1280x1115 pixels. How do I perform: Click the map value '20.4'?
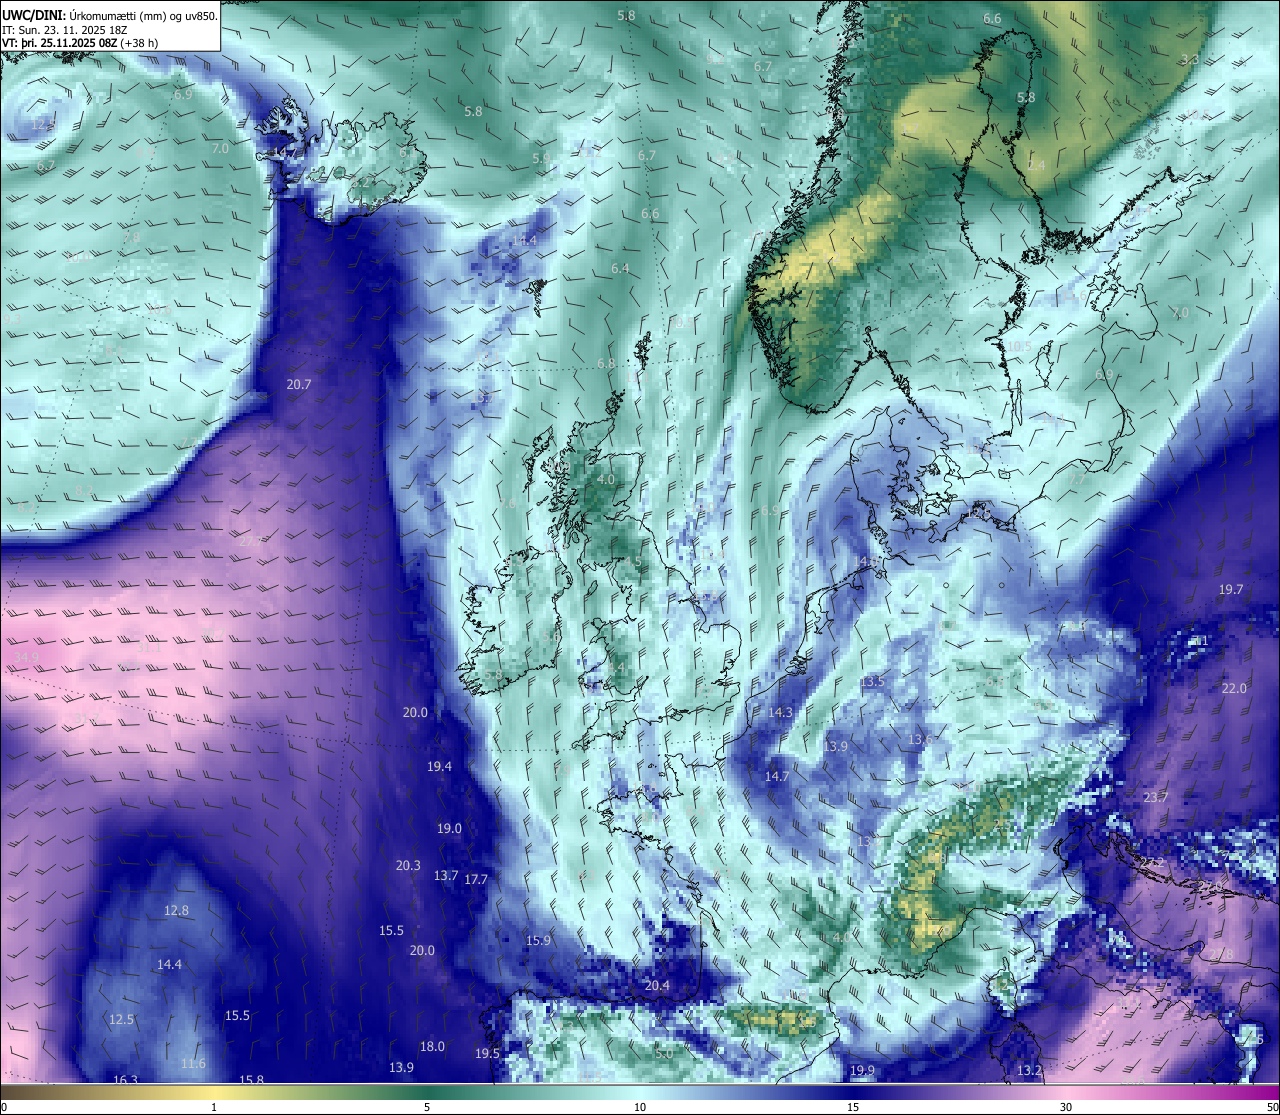pos(657,985)
